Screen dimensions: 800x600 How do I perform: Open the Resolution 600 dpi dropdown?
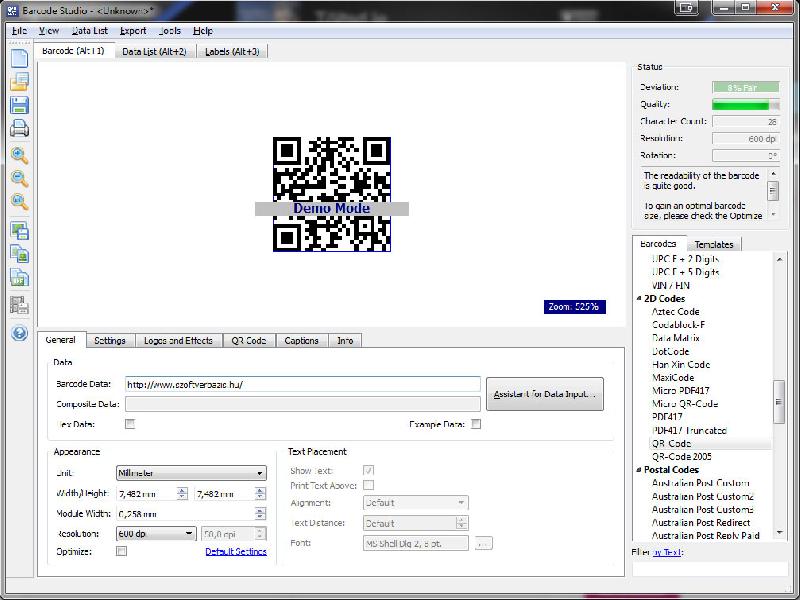click(156, 534)
